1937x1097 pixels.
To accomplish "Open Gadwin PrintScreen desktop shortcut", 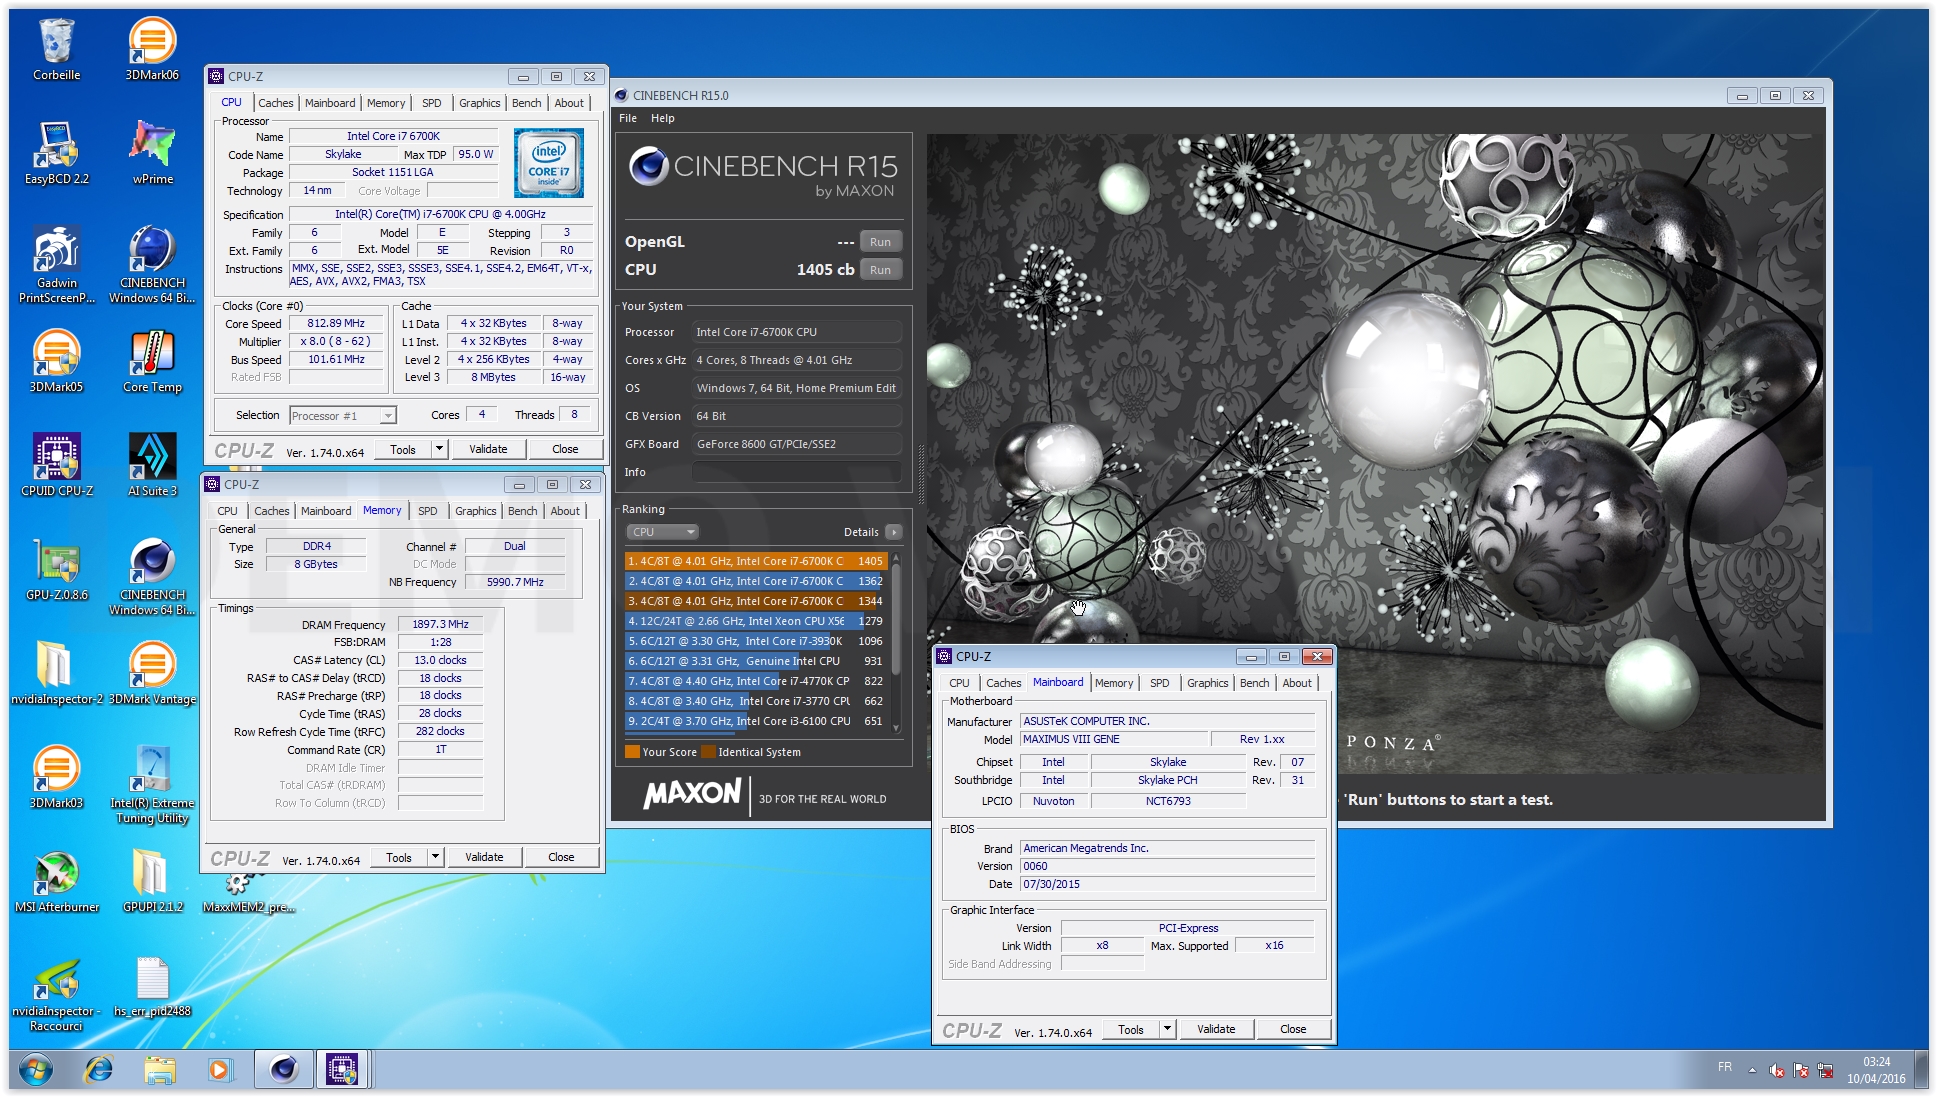I will (56, 263).
